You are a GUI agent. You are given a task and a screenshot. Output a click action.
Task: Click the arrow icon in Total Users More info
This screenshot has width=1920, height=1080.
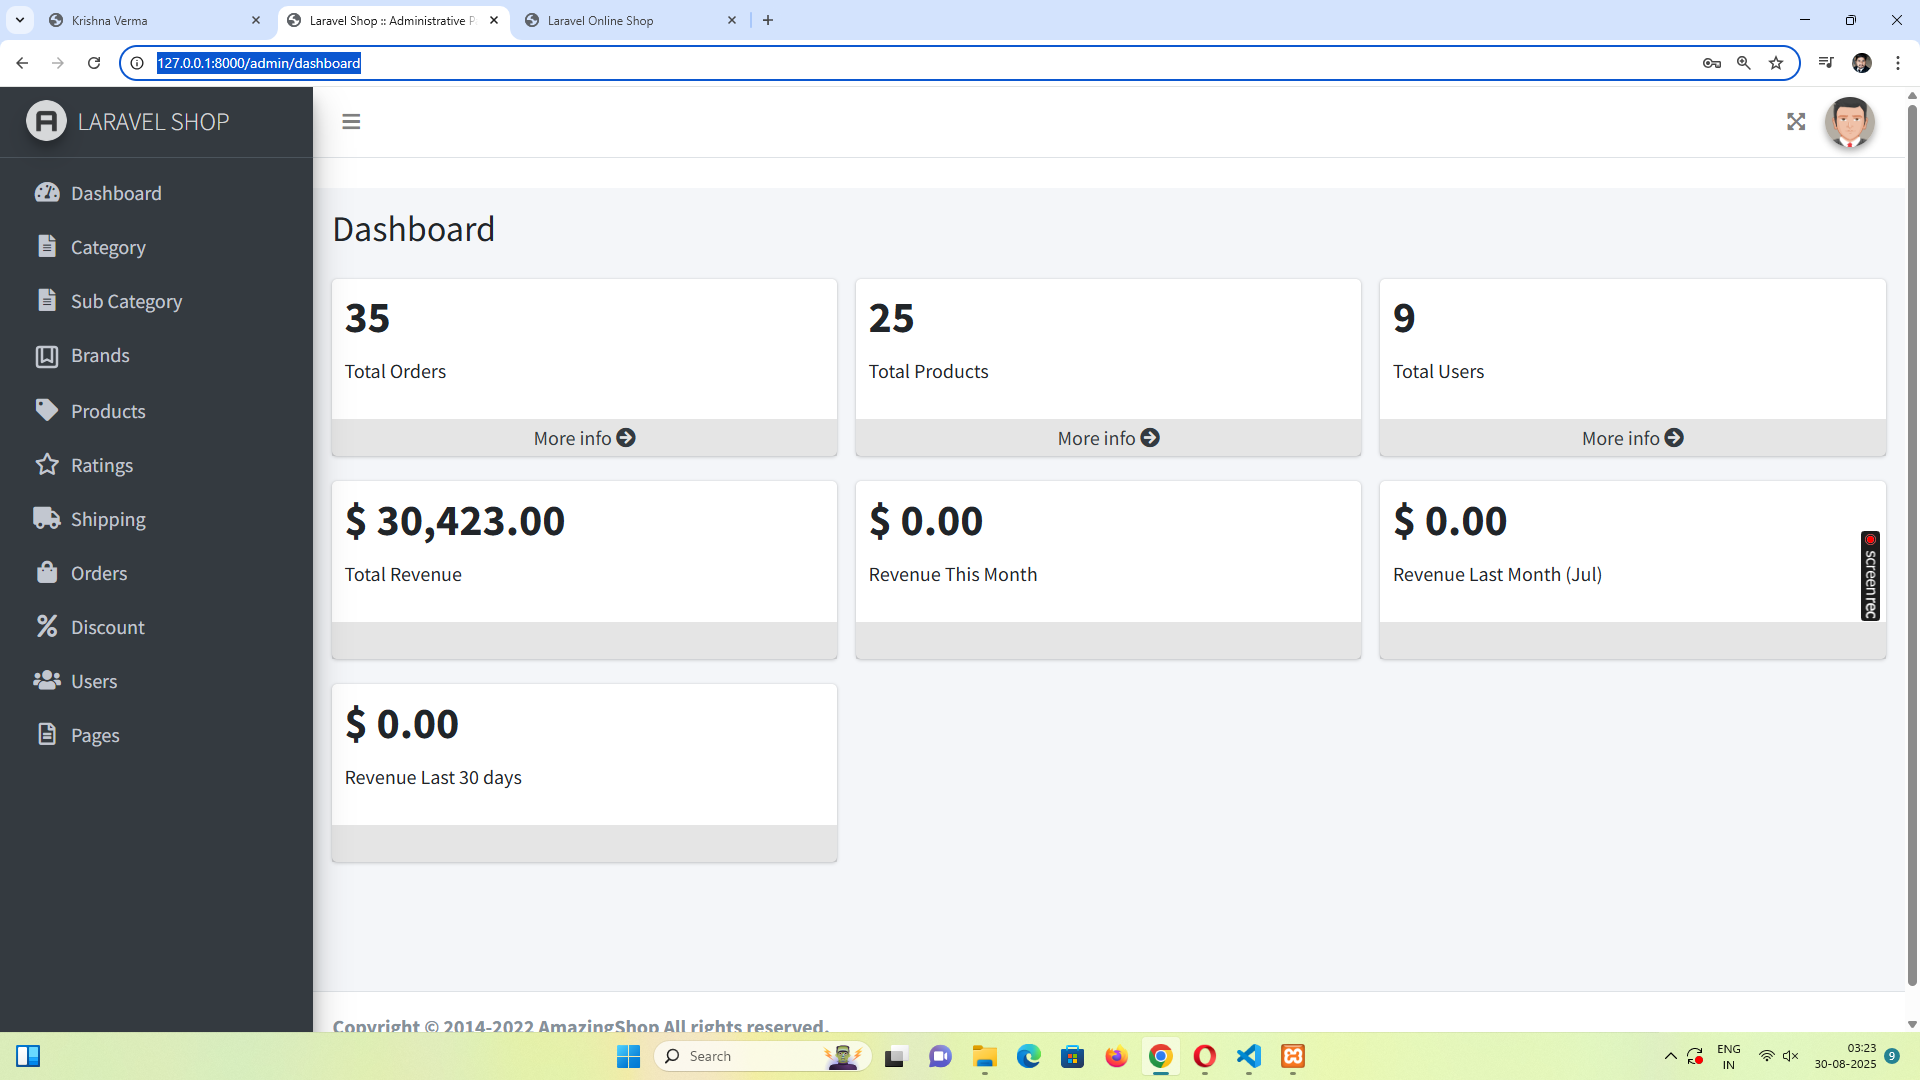[1674, 438]
